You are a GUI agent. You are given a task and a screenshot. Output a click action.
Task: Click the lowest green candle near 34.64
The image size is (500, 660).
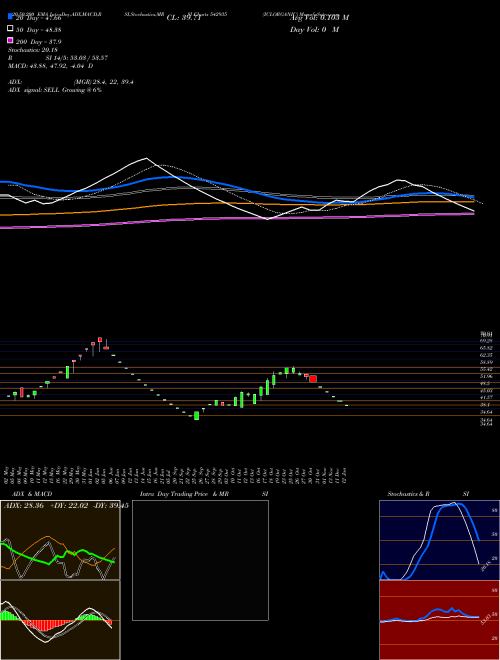point(196,415)
